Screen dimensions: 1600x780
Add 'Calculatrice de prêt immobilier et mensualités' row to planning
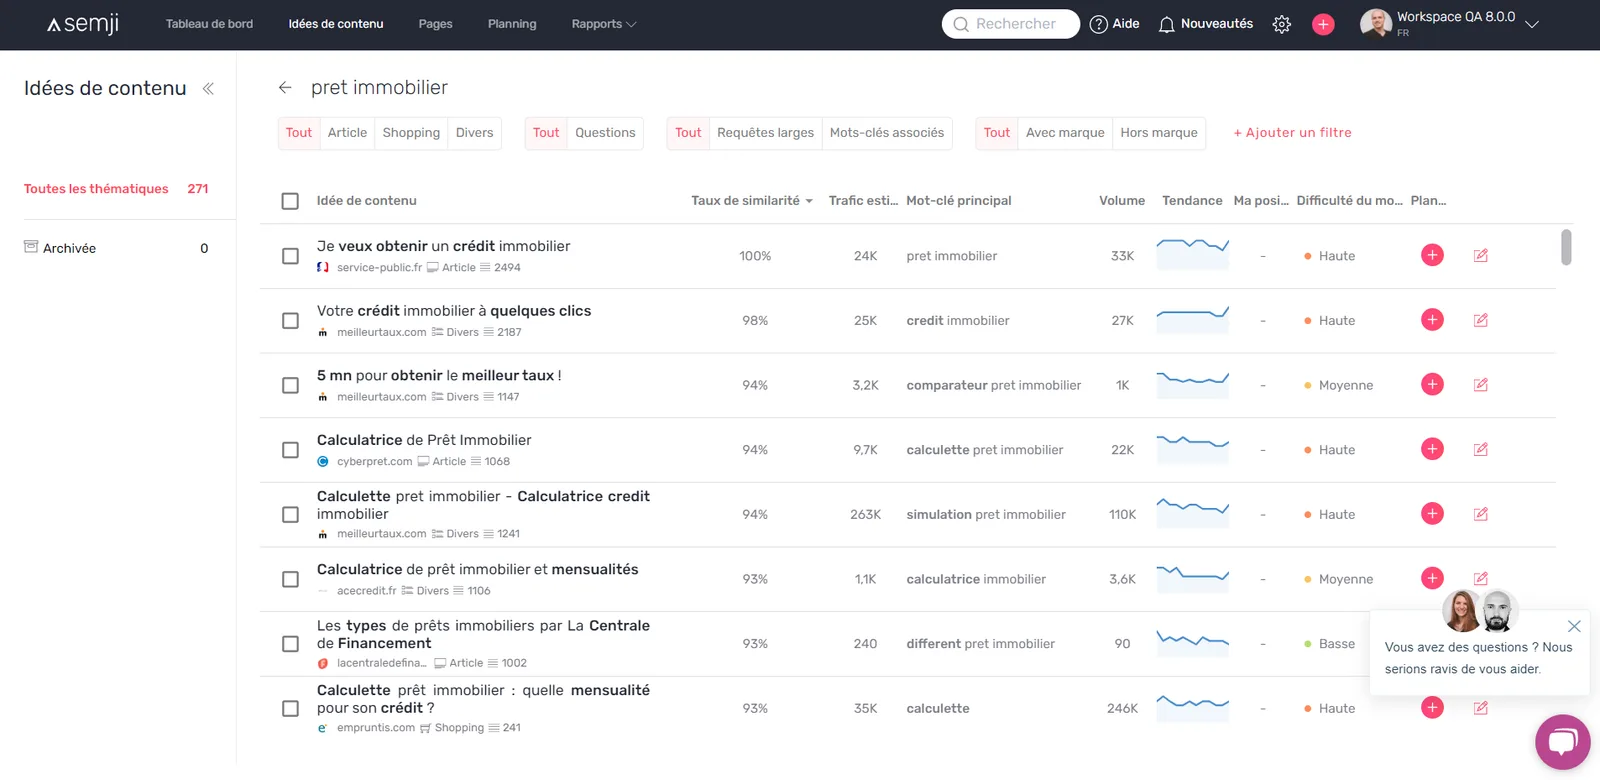click(x=1432, y=578)
